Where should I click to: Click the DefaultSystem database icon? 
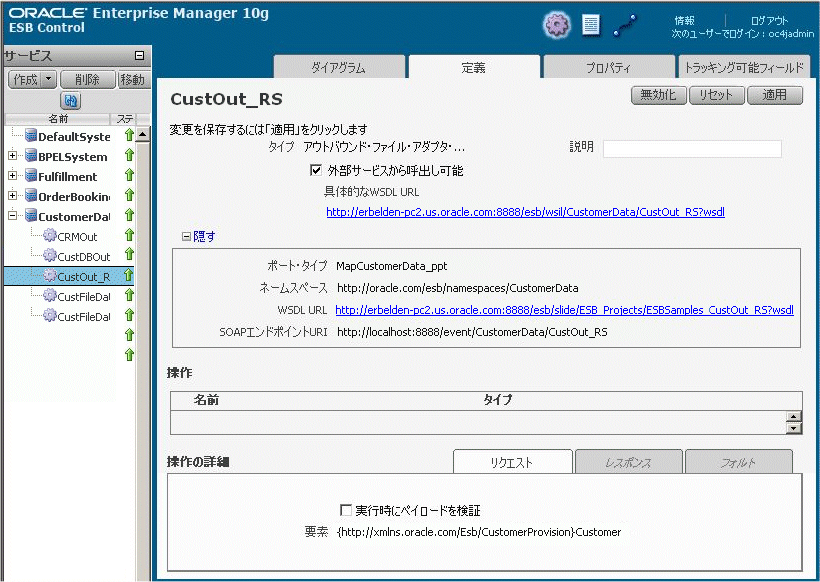31,135
